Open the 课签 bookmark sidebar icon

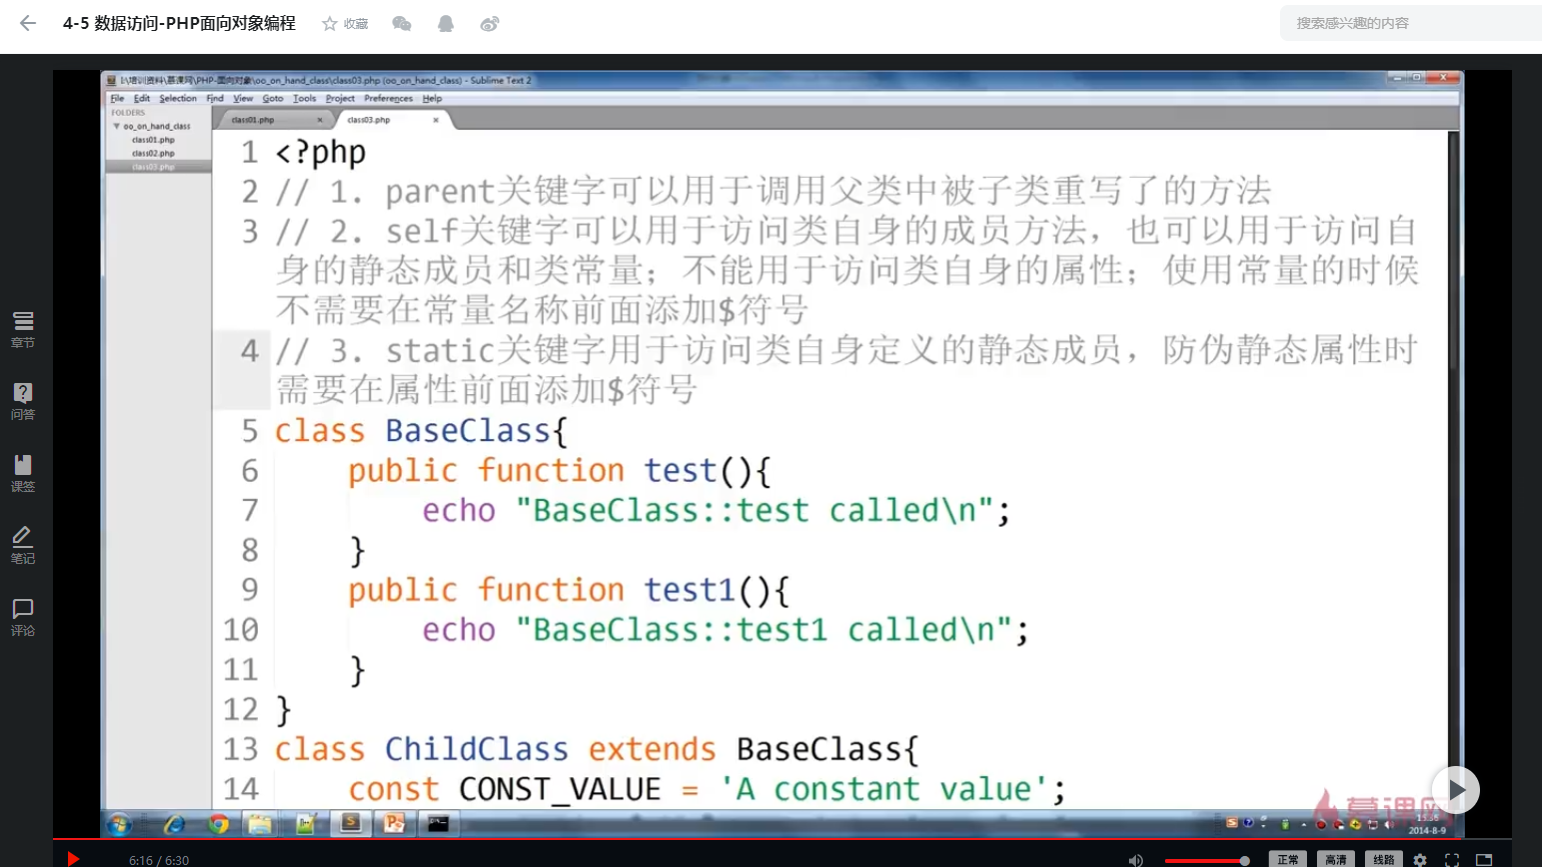[23, 473]
